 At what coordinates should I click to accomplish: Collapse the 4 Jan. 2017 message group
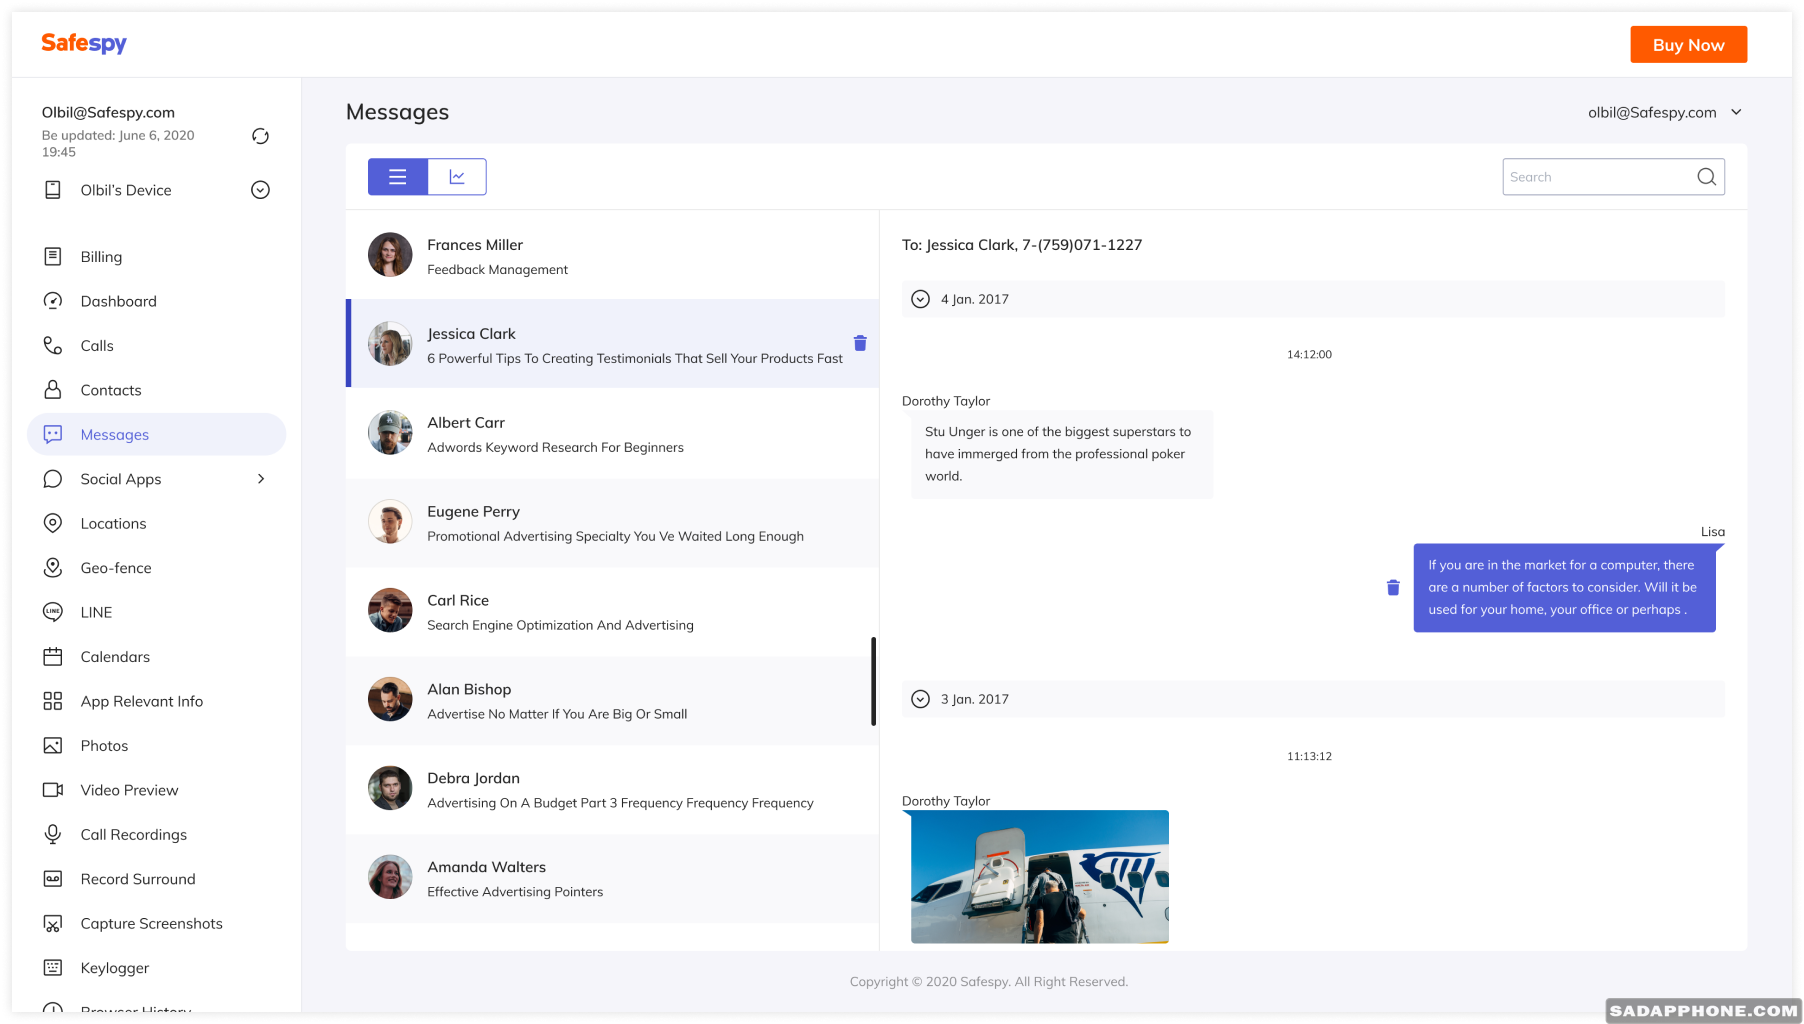(x=919, y=298)
